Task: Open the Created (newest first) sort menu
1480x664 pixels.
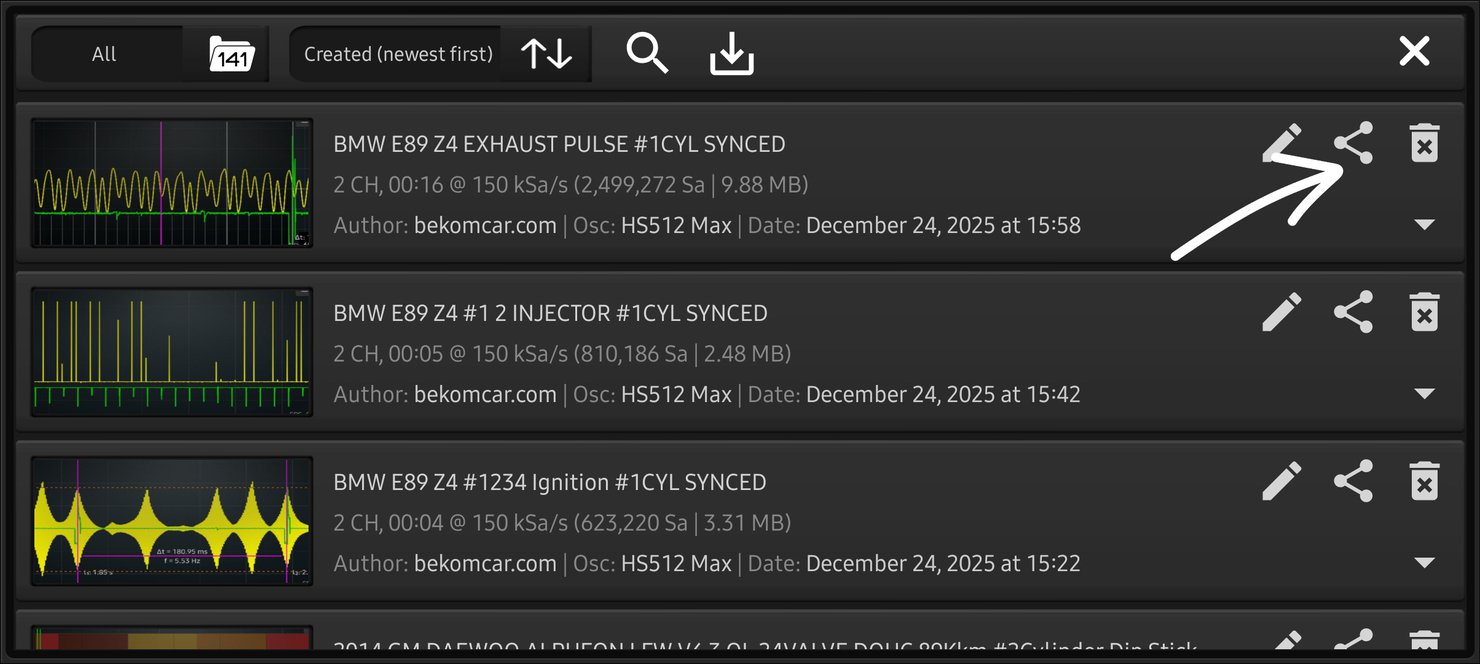Action: coord(398,54)
